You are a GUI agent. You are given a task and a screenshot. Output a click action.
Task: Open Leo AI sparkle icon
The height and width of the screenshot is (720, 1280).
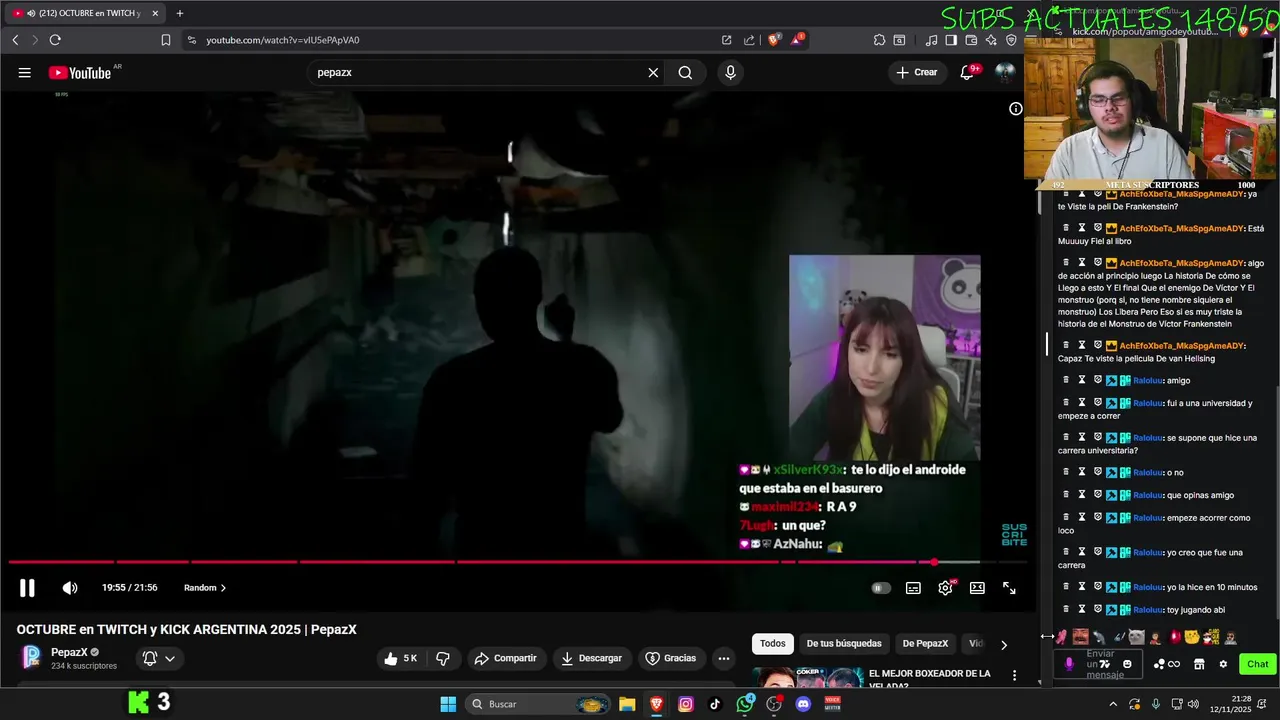(991, 40)
